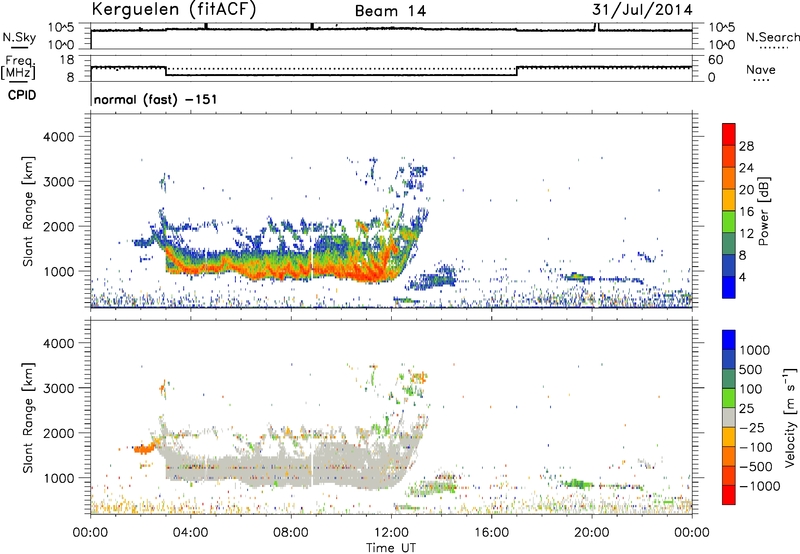Click the 'Kerguelen (fitACF)' title text
The width and height of the screenshot is (800, 554).
(173, 10)
